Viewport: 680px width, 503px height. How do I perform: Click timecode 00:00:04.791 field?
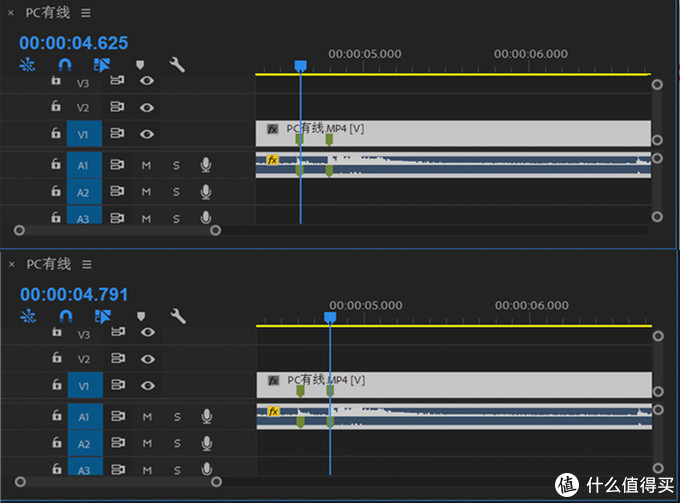74,294
